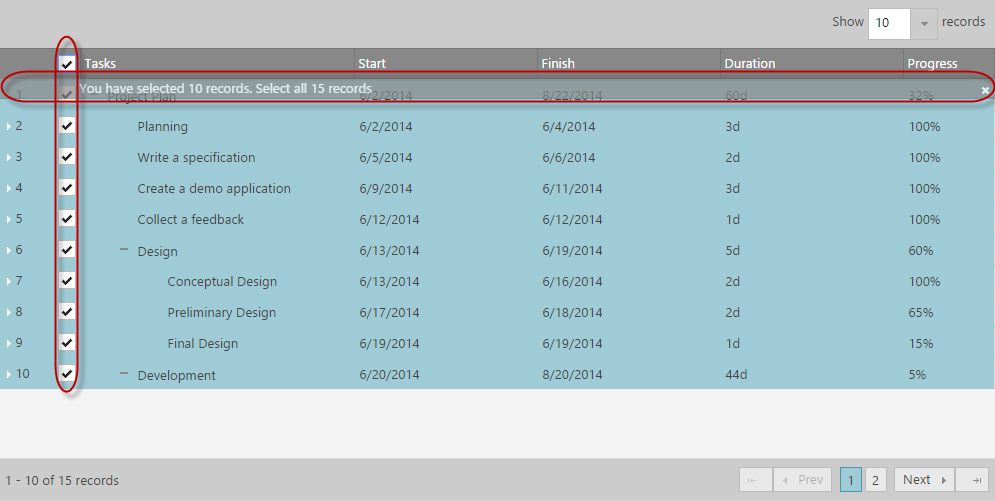Click row indicator arrow for row 5
This screenshot has width=995, height=501.
(9, 220)
